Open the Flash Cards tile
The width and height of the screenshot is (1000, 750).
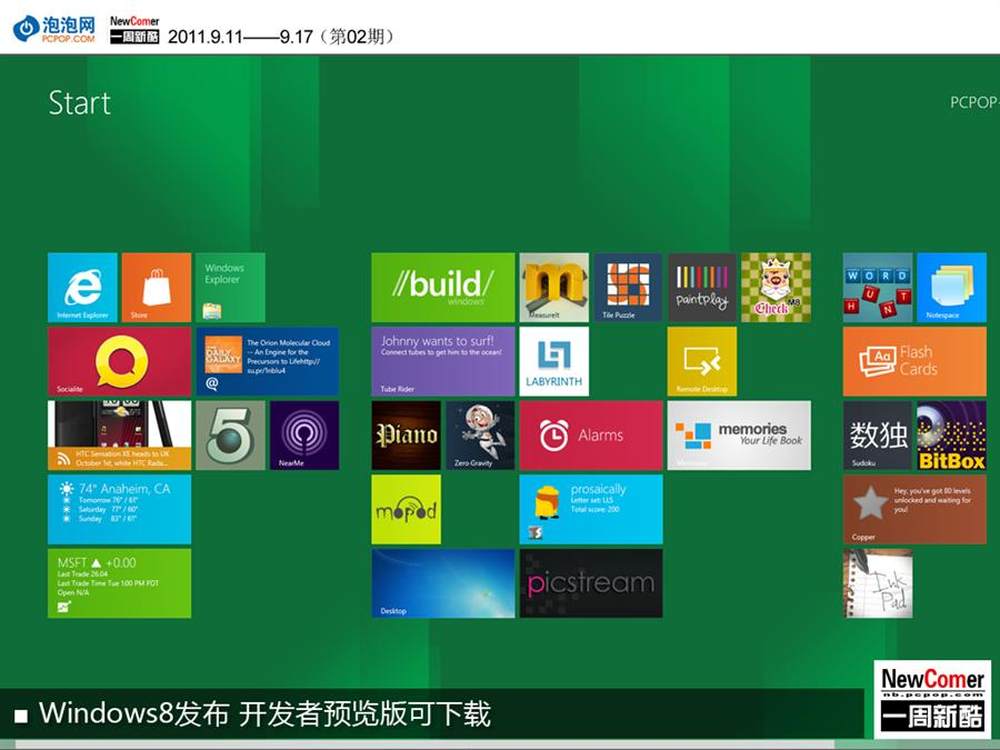915,362
